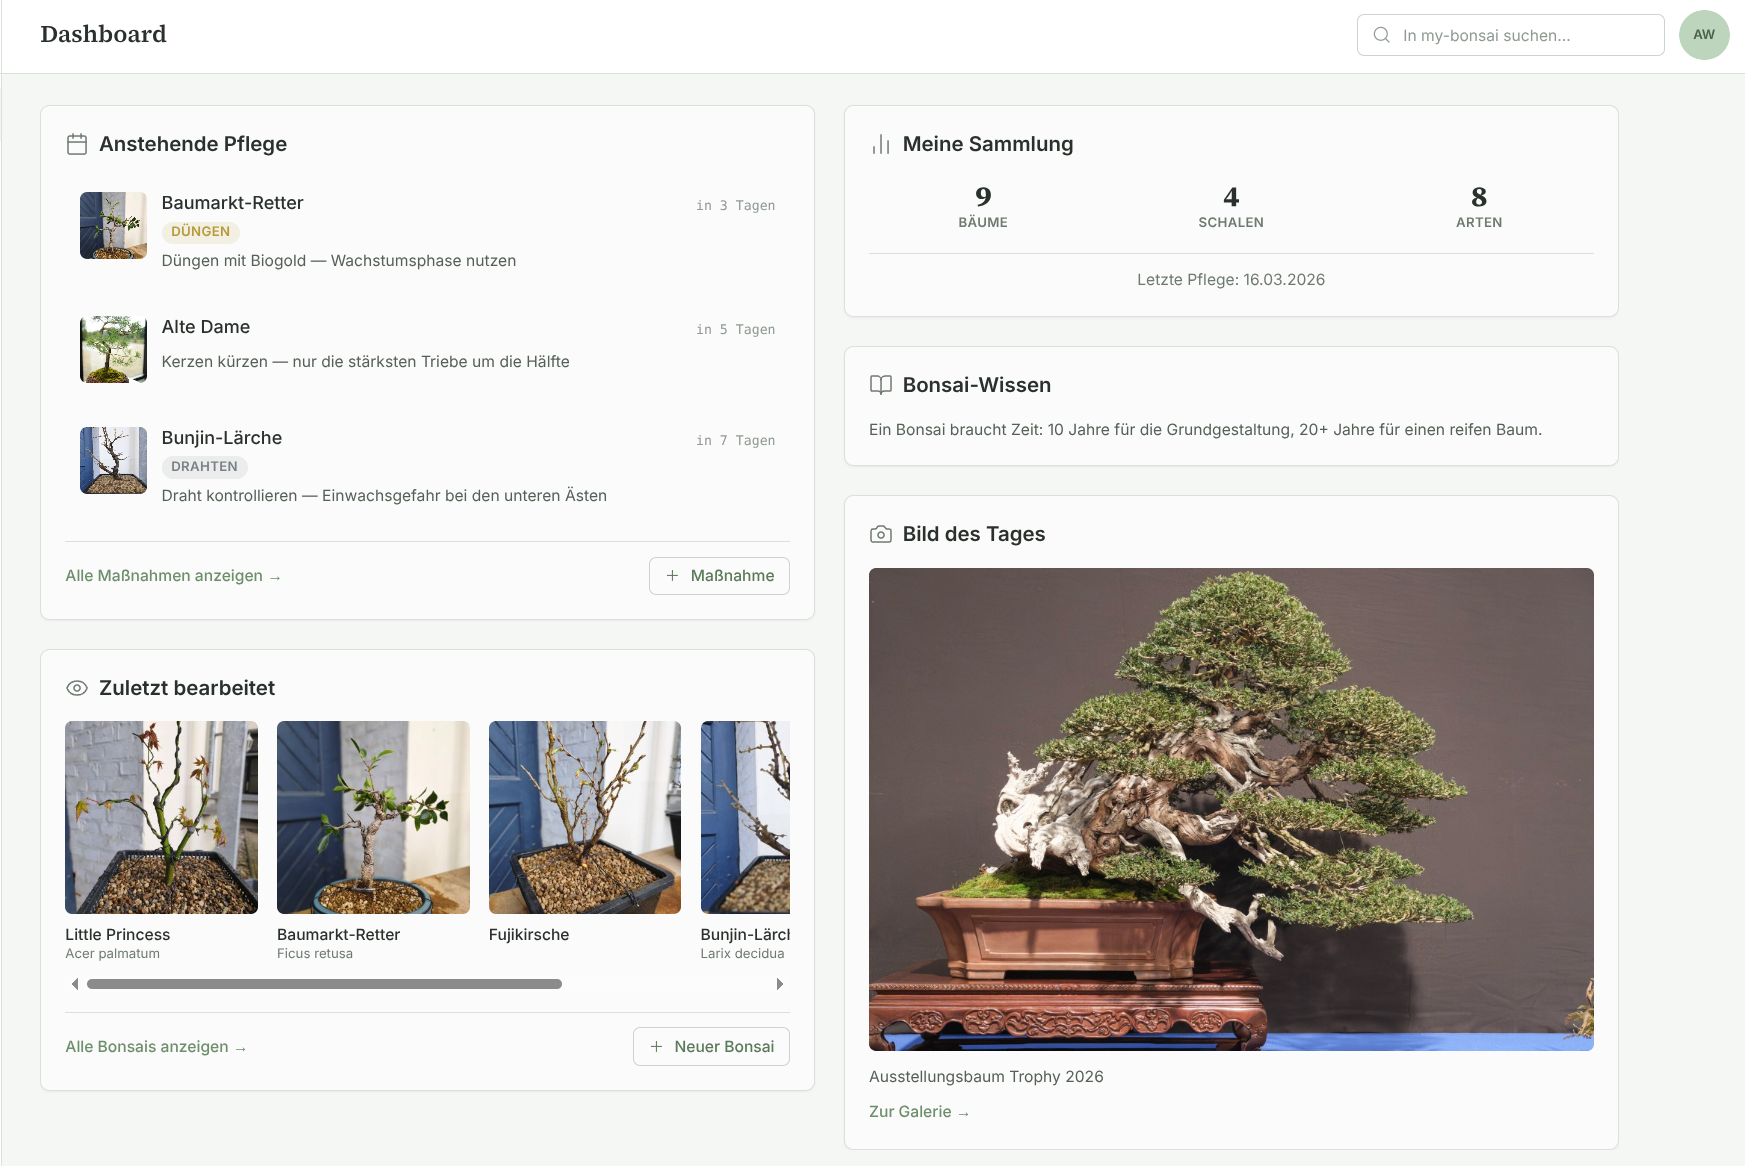The height and width of the screenshot is (1166, 1745).
Task: Click the calendar icon beside Anstehende Pflege
Action: pyautogui.click(x=76, y=144)
